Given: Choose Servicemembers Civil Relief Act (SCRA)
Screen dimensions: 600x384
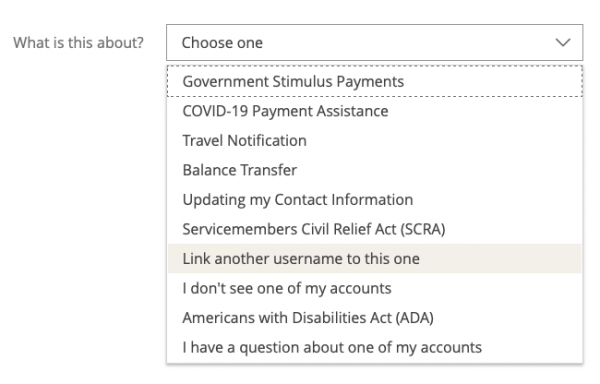Looking at the screenshot, I should [x=375, y=229].
